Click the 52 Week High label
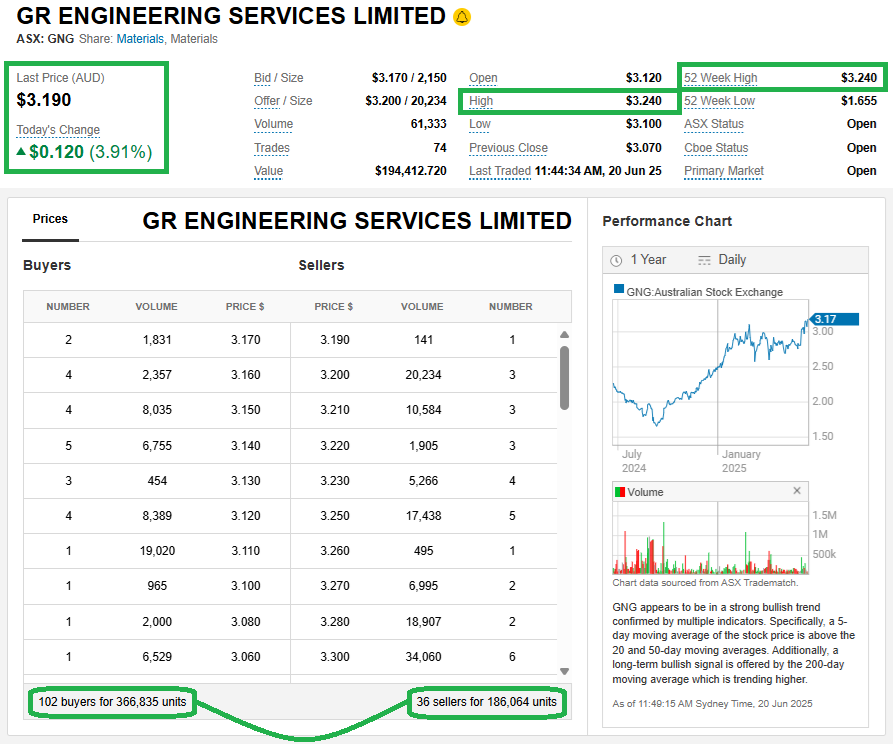Screen dimensions: 893x744 (x=721, y=78)
